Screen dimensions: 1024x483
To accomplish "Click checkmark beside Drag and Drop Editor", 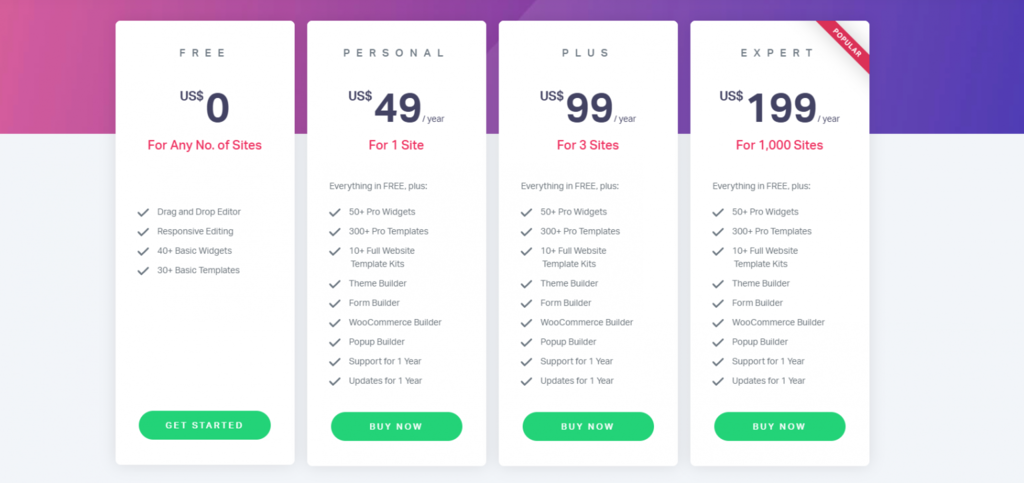I will (143, 212).
